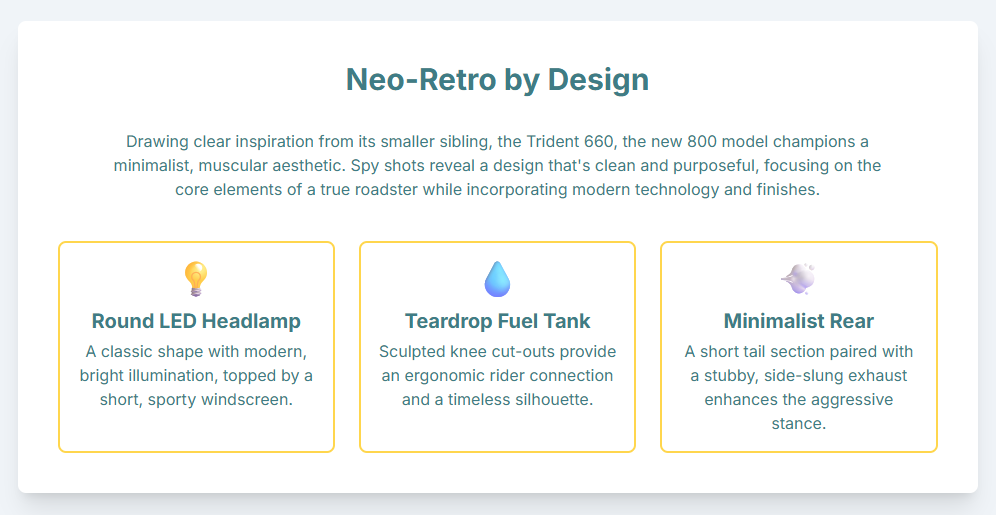Click the rear description starting 'A short tail section'
The width and height of the screenshot is (996, 515).
tap(798, 387)
